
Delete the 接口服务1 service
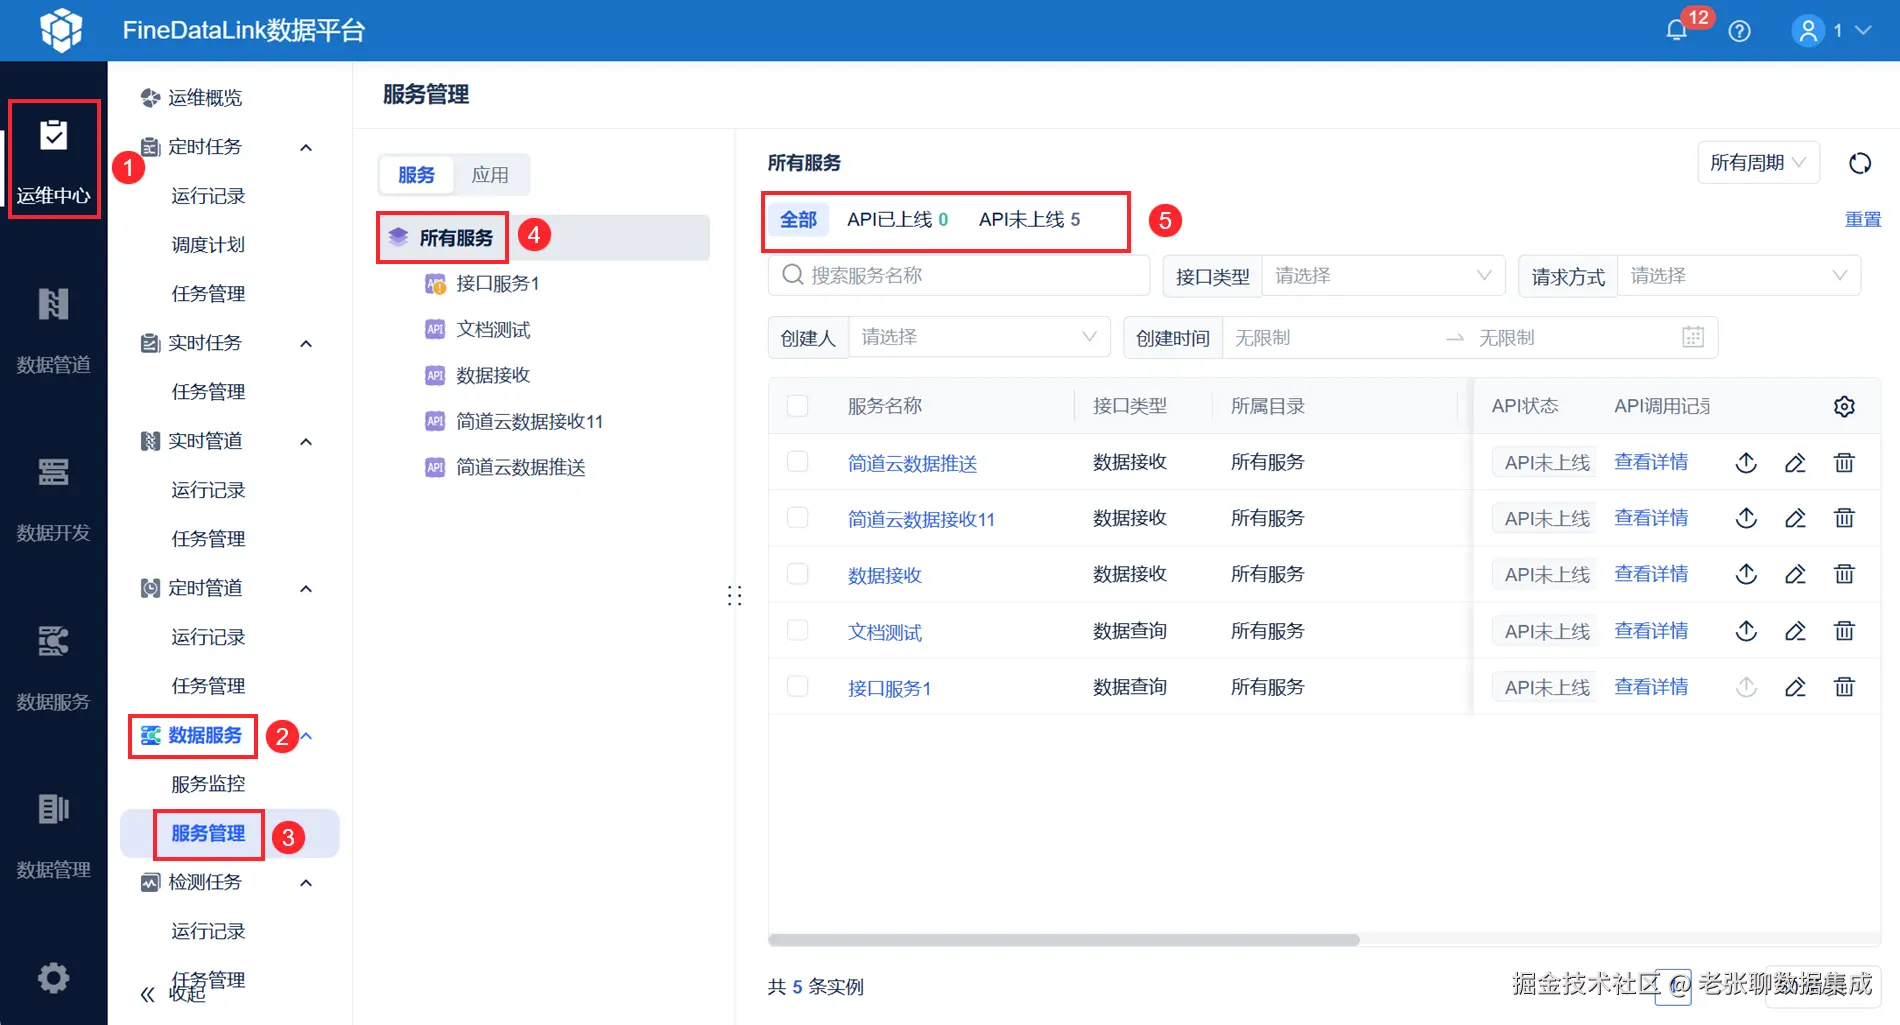pos(1844,687)
